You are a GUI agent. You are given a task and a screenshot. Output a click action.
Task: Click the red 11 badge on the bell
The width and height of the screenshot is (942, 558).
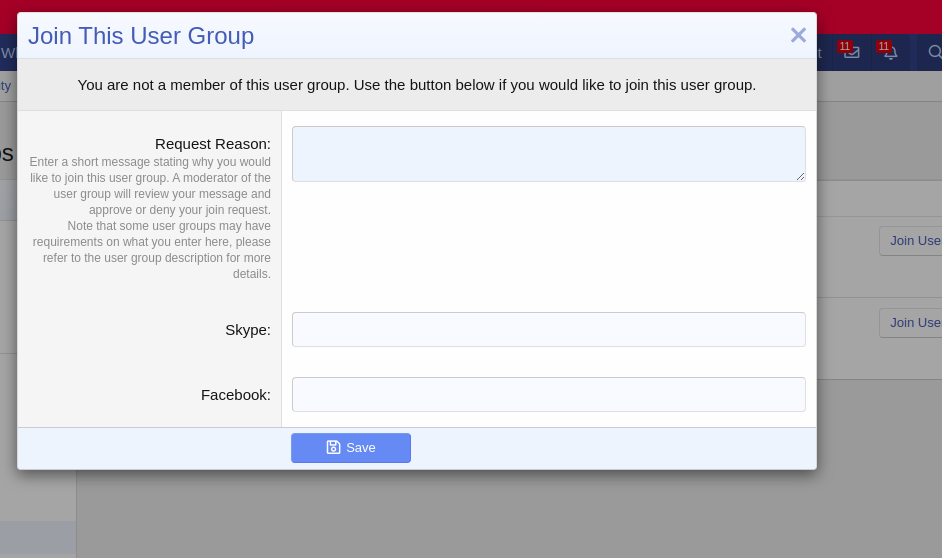click(x=883, y=47)
